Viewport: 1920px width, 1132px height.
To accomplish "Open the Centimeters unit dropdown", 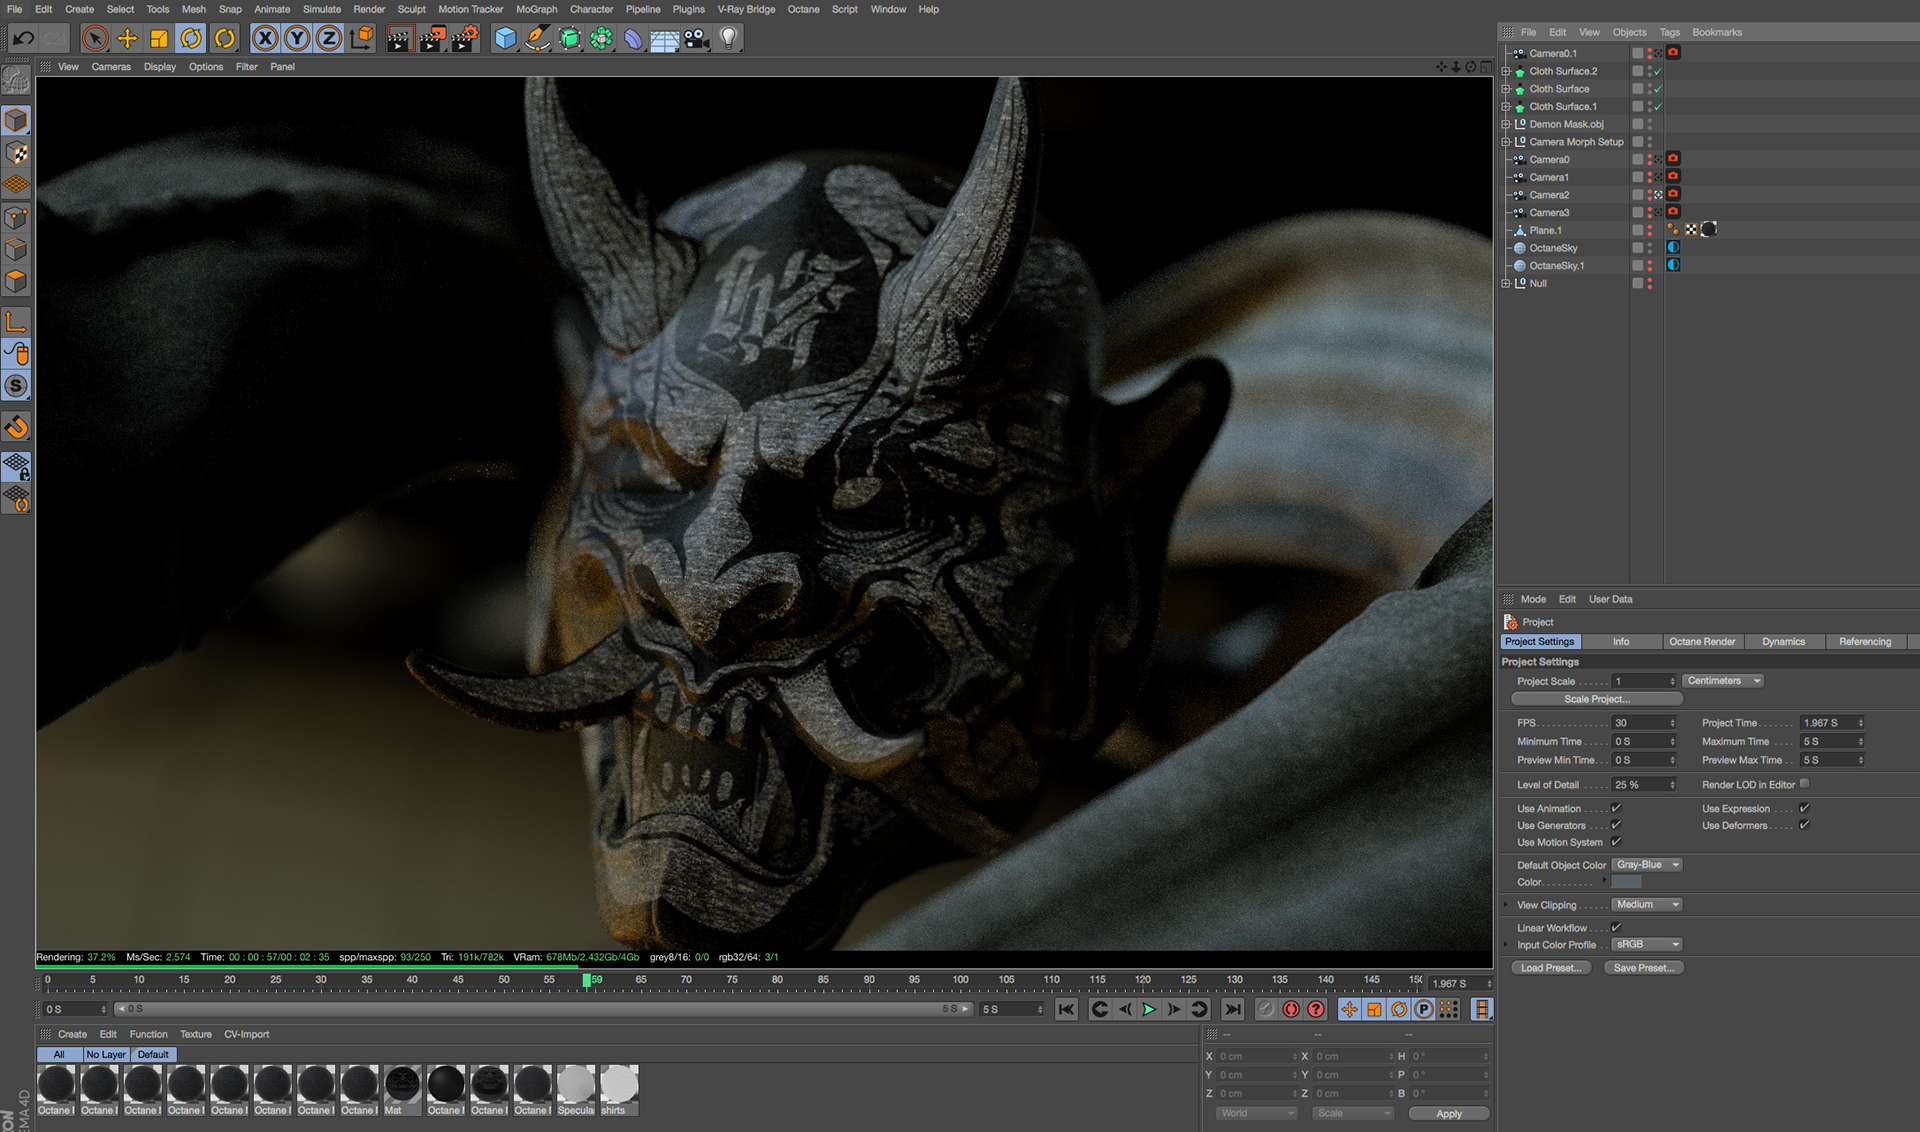I will pyautogui.click(x=1723, y=681).
